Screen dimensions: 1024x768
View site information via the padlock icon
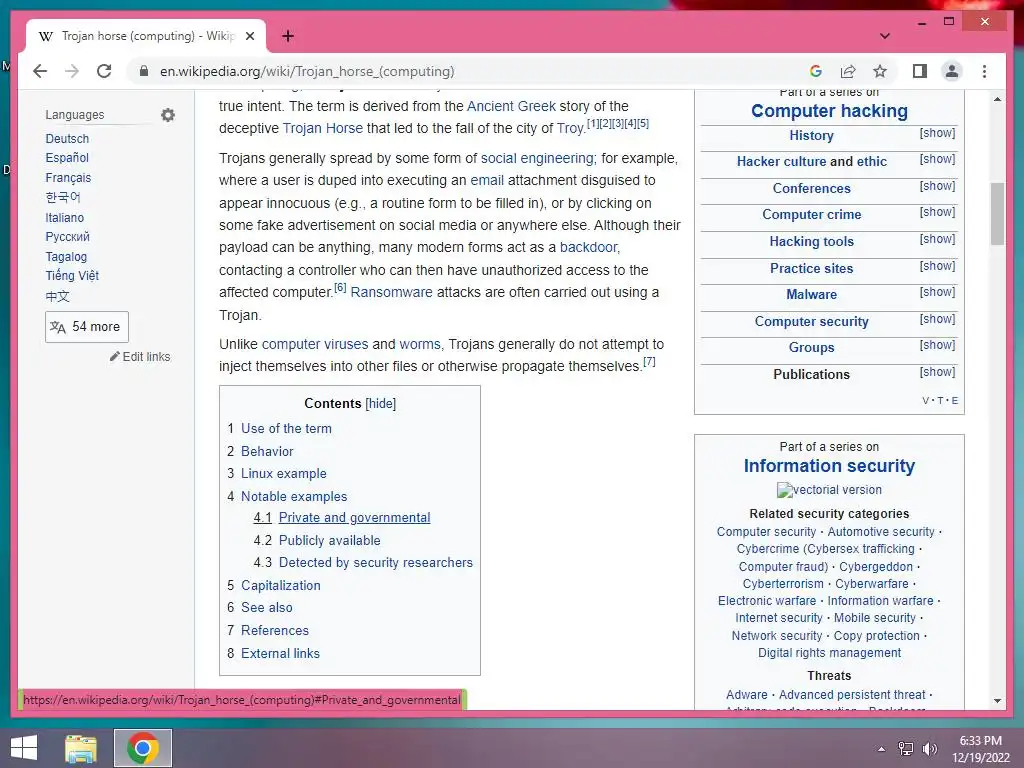144,71
